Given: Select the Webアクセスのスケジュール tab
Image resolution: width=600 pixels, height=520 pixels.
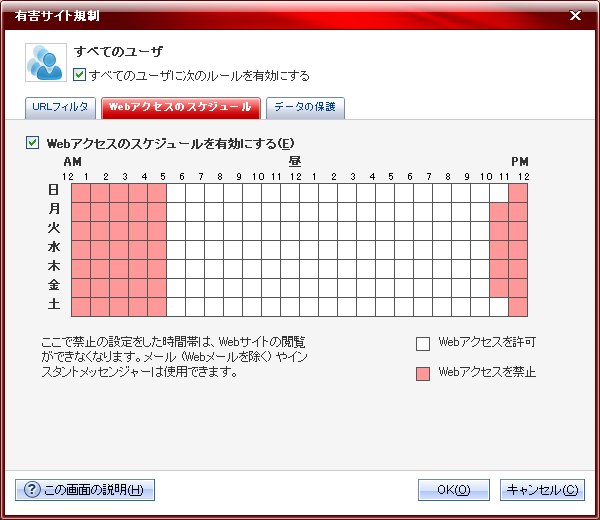Looking at the screenshot, I should pos(181,107).
